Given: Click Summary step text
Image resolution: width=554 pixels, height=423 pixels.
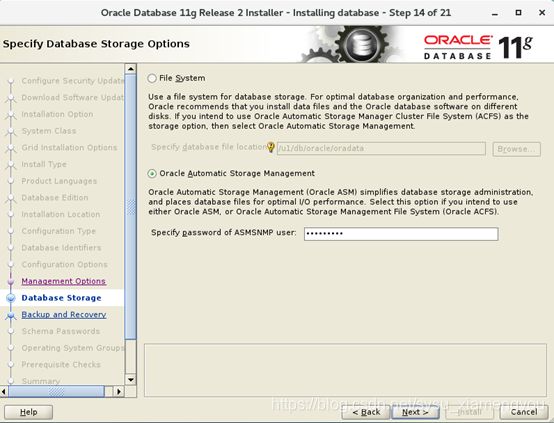Looking at the screenshot, I should (x=41, y=381).
